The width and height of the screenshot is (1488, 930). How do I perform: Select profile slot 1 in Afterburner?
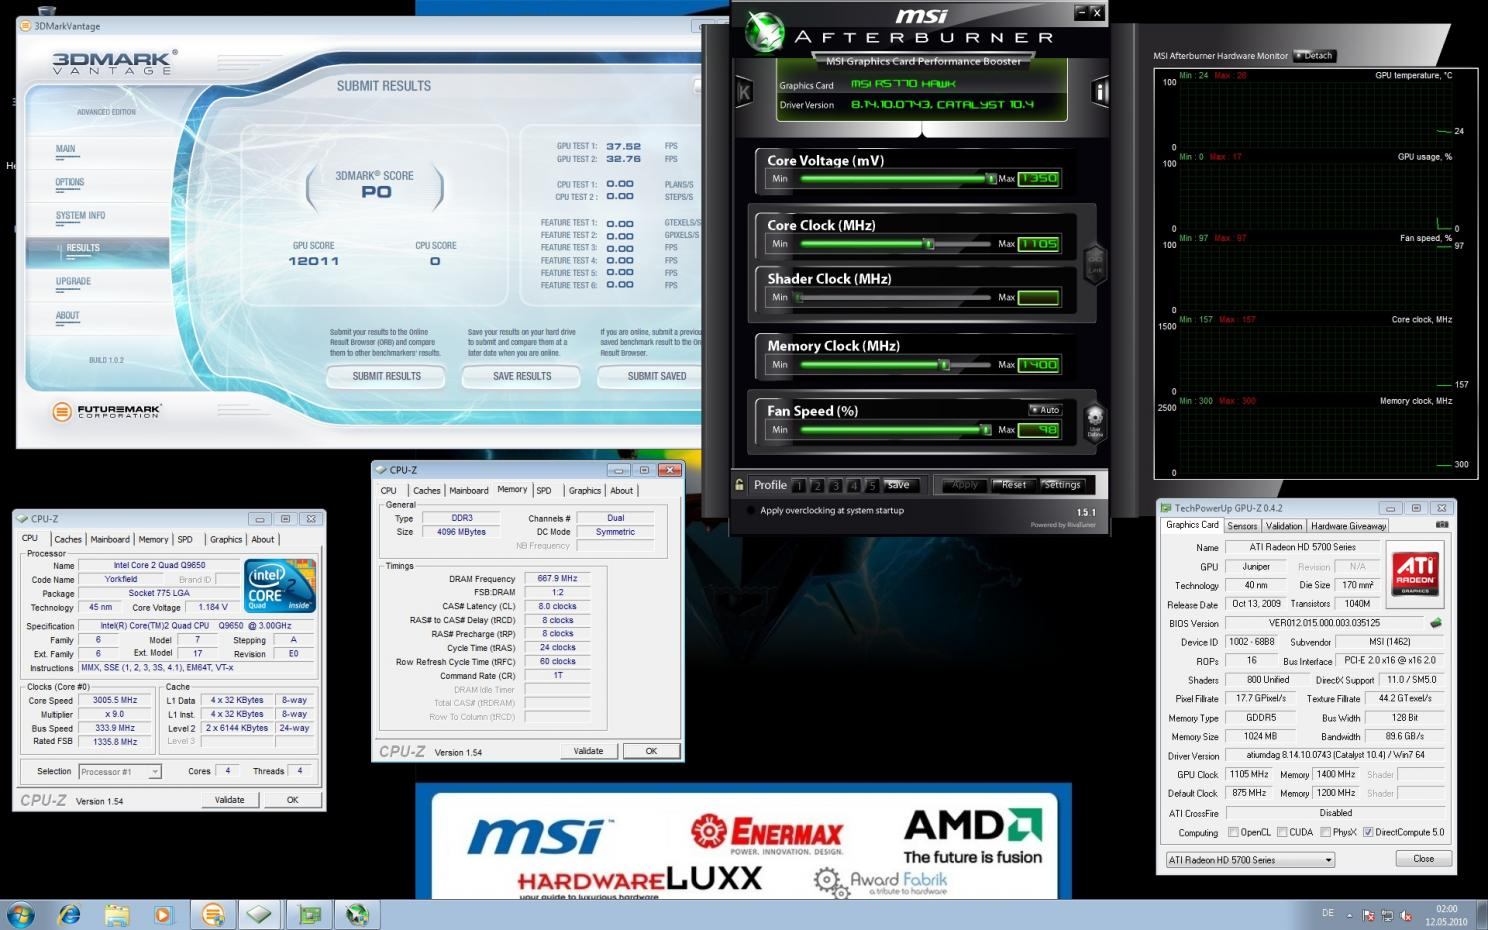[x=798, y=486]
